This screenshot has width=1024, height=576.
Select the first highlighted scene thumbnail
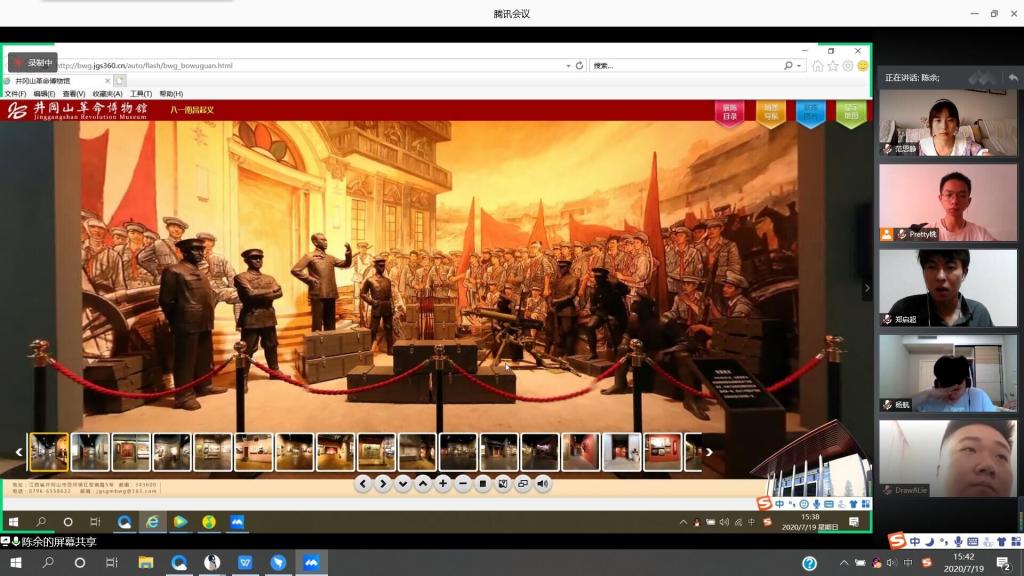tap(49, 452)
